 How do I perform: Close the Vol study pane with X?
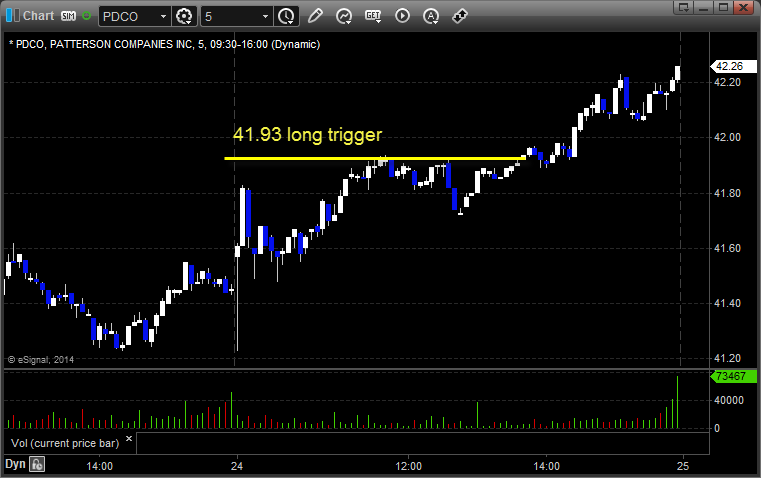(129, 439)
